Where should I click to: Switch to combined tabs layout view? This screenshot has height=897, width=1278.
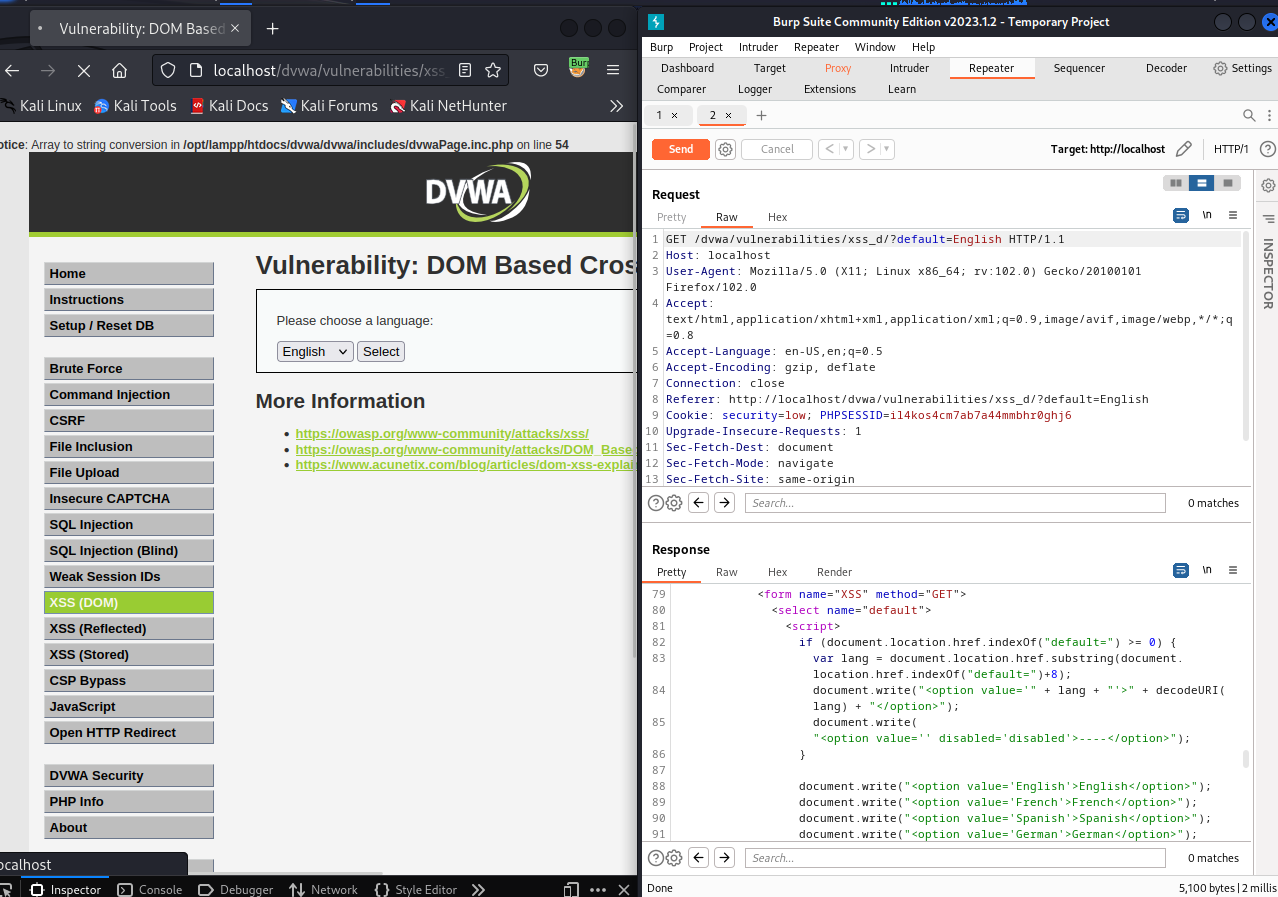[1228, 183]
